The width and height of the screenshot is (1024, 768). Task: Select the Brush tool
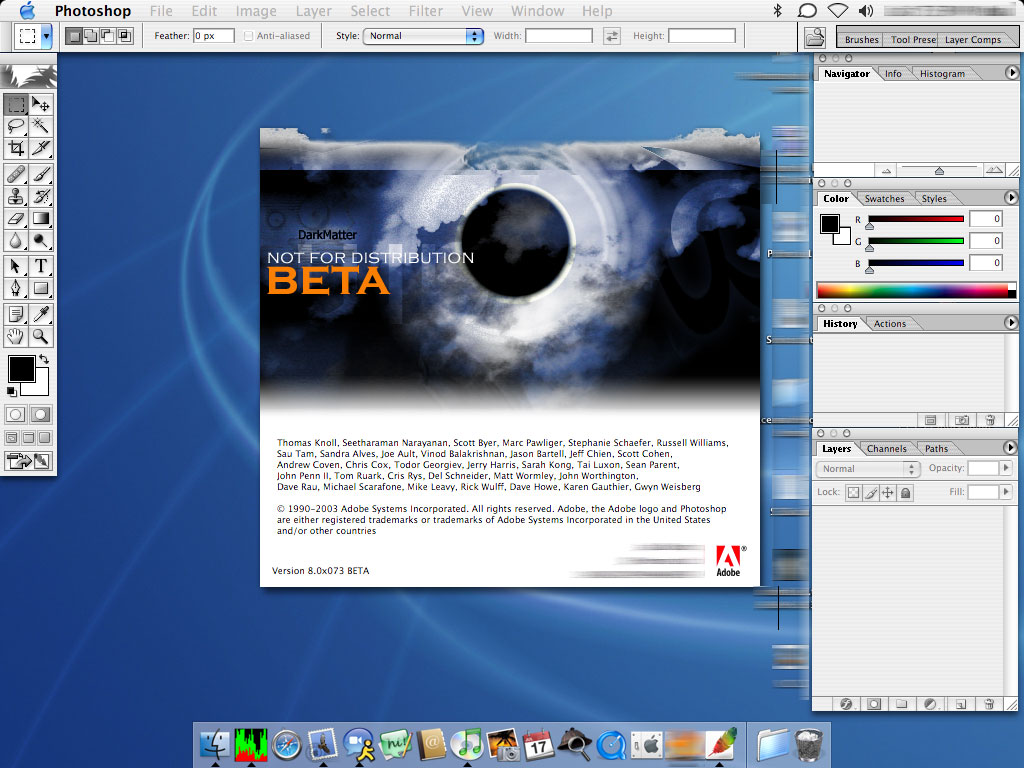(40, 174)
